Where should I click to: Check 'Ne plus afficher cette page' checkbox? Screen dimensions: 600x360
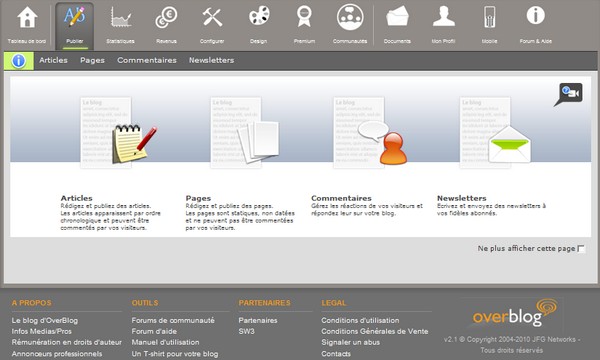pyautogui.click(x=581, y=249)
